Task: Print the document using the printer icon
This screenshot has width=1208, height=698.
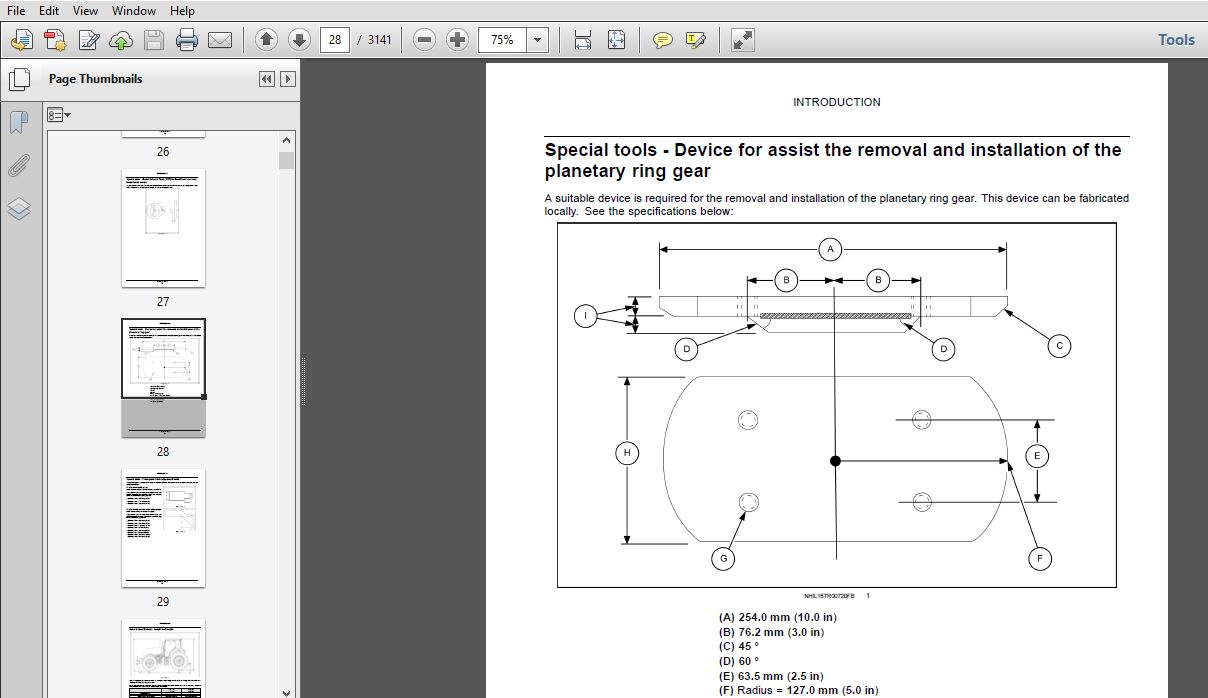Action: click(187, 40)
